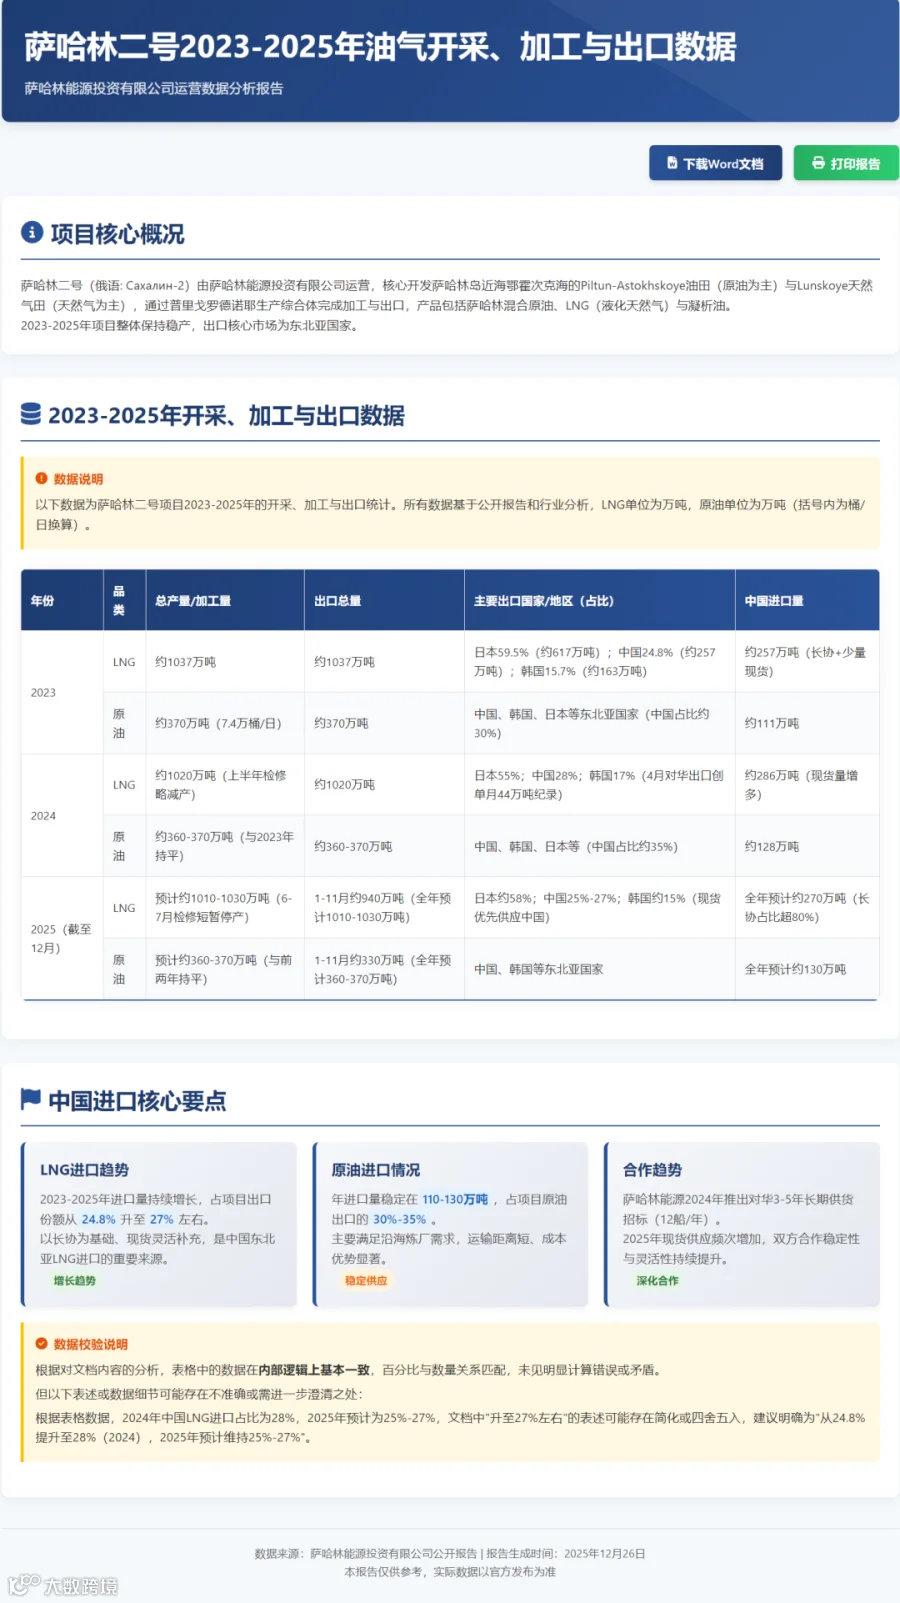Click the footer 数据来源 line
The image size is (900, 1603).
(450, 1554)
